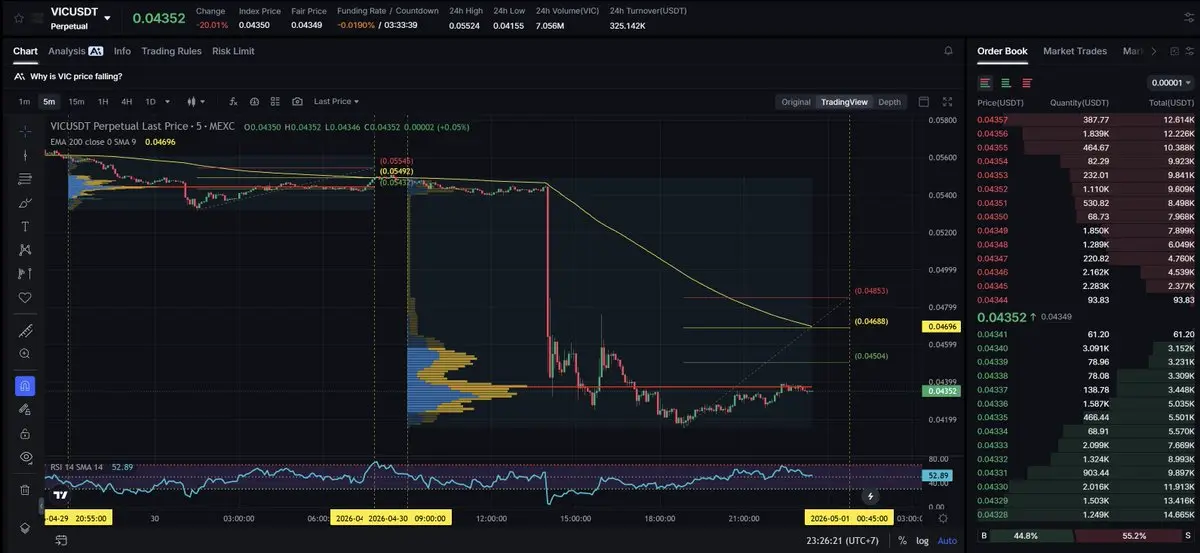Viewport: 1200px width, 553px height.
Task: Select the brush drawing tool
Action: [x=25, y=202]
